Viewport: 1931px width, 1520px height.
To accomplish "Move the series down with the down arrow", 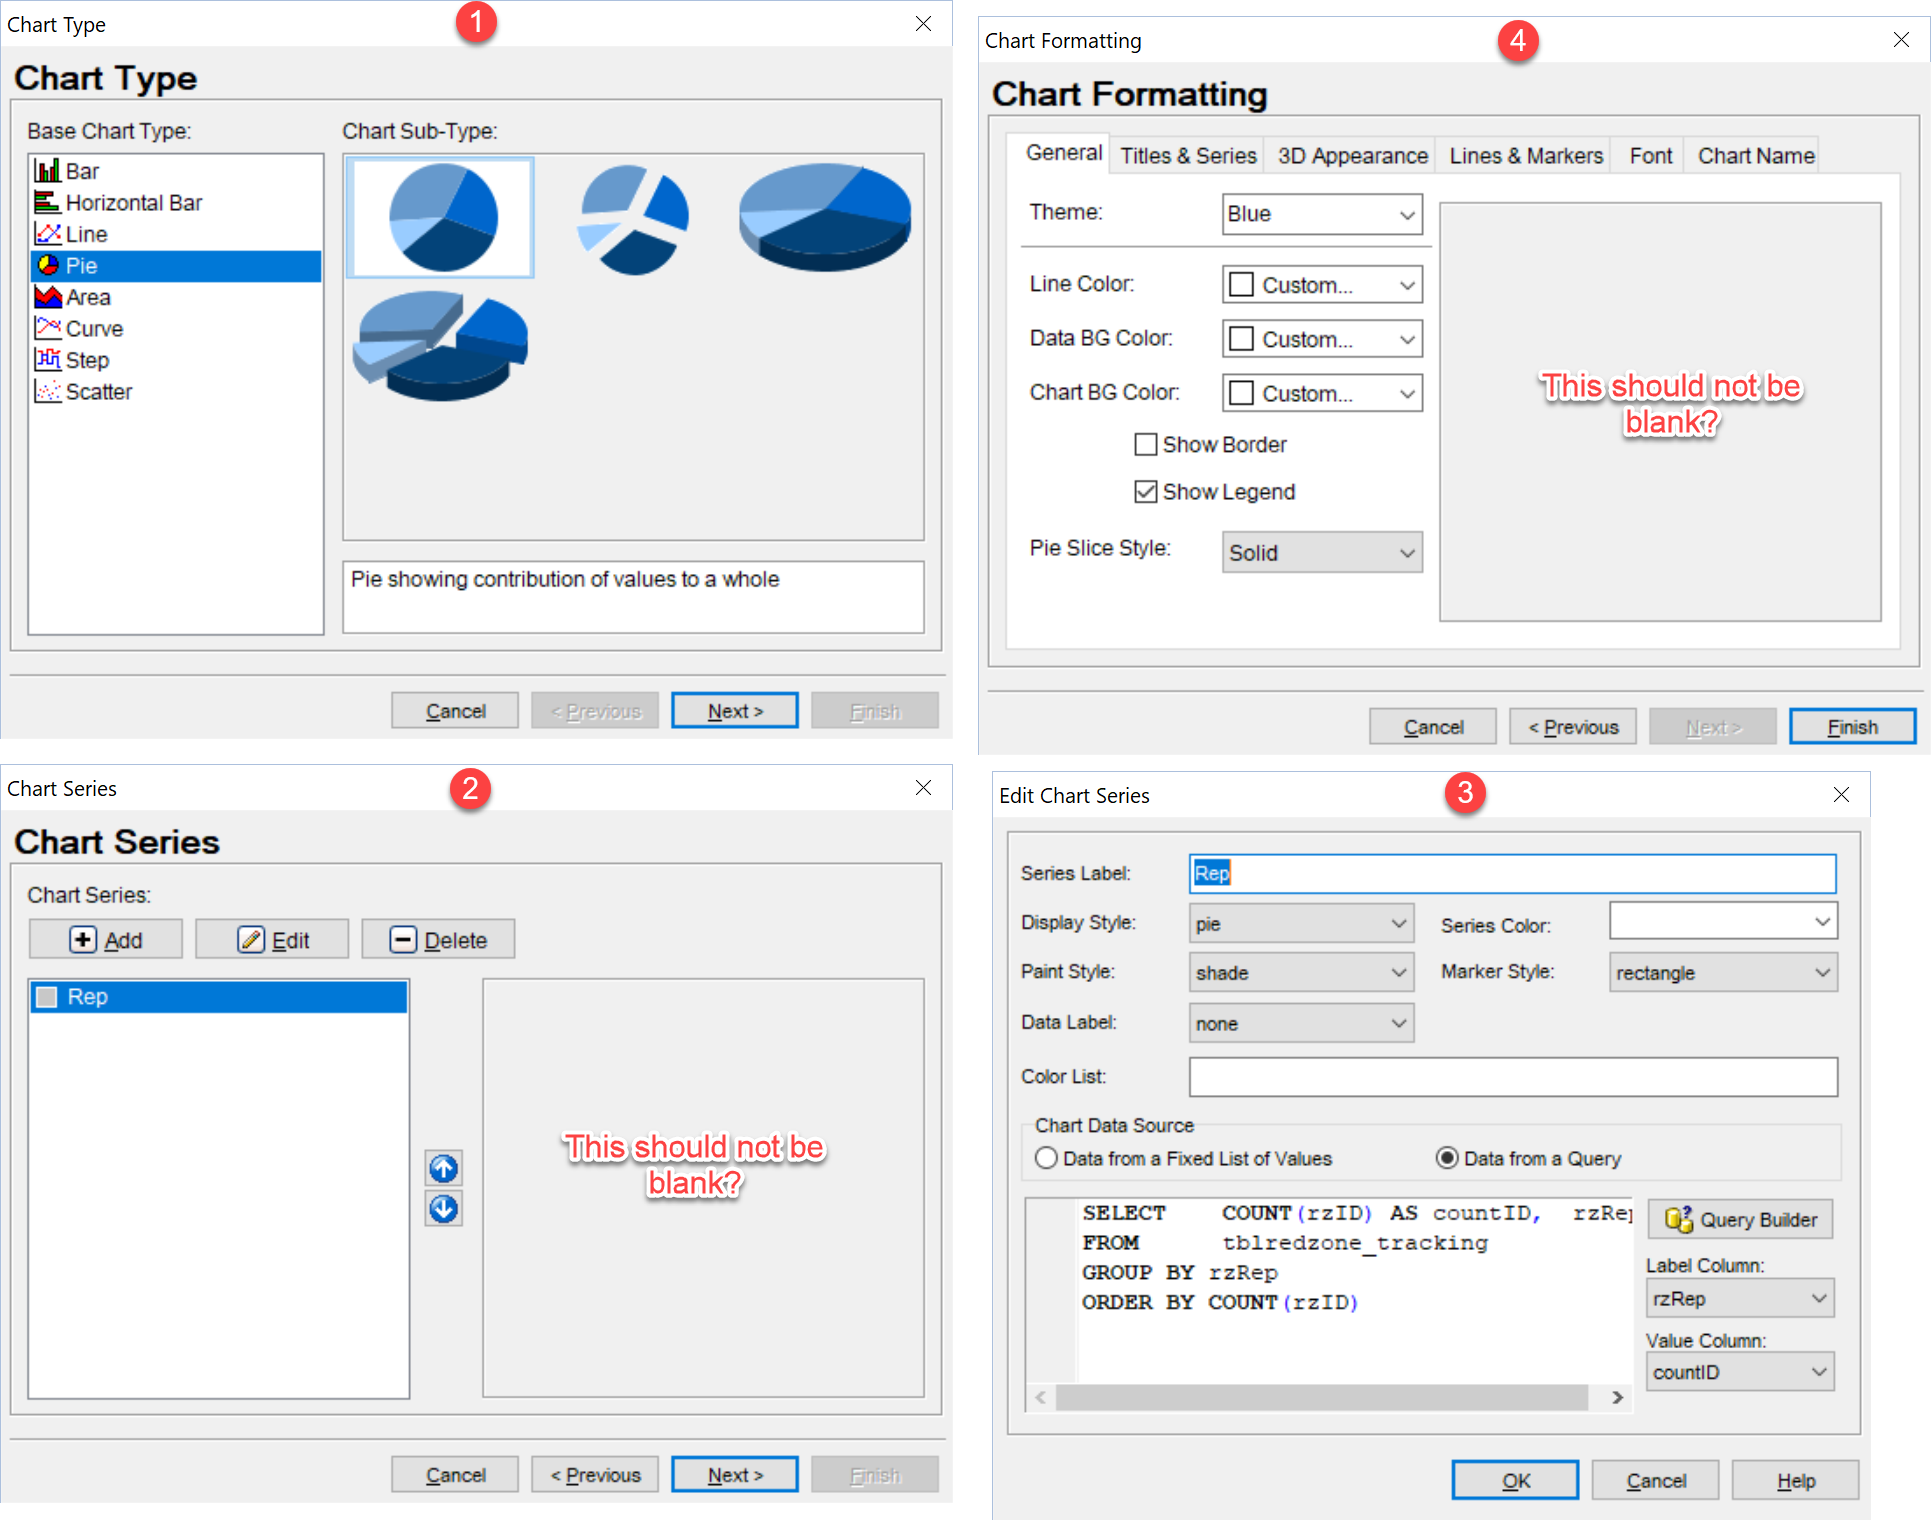I will (x=443, y=1209).
